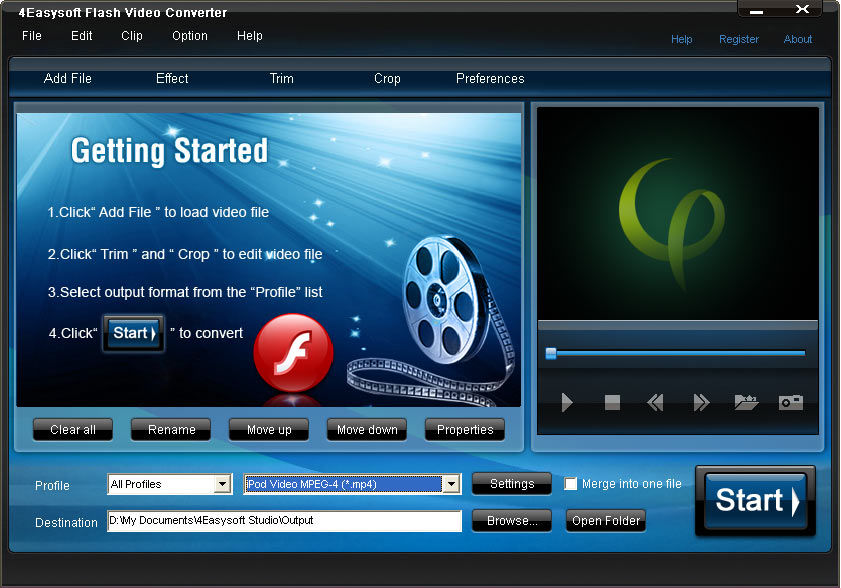This screenshot has width=841, height=588.
Task: Minimize the Flash Video Converter window
Action: pyautogui.click(x=757, y=11)
